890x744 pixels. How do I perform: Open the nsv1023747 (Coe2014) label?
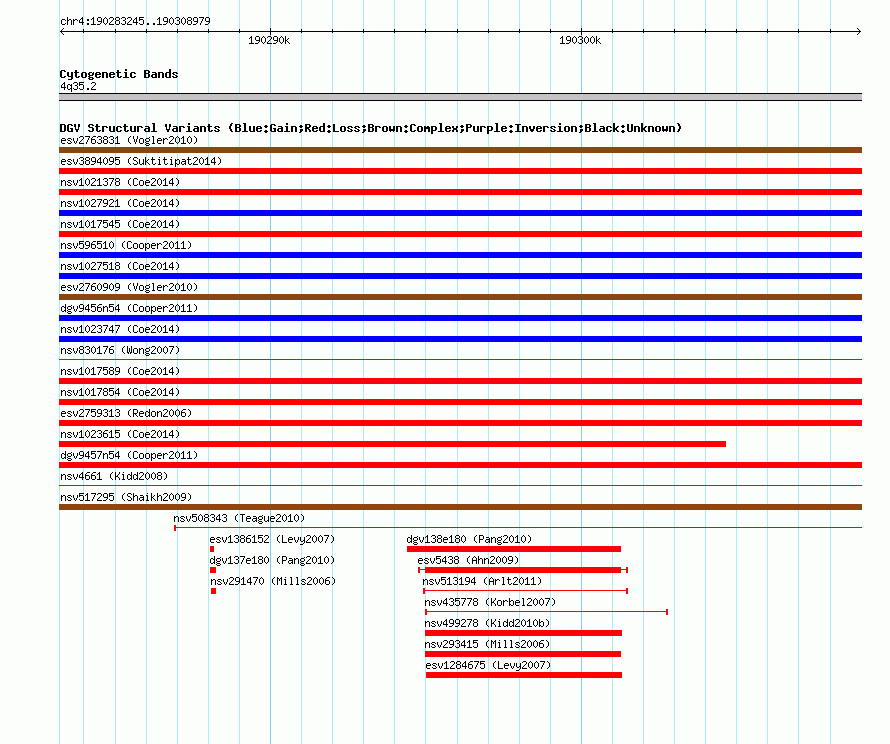coord(120,329)
